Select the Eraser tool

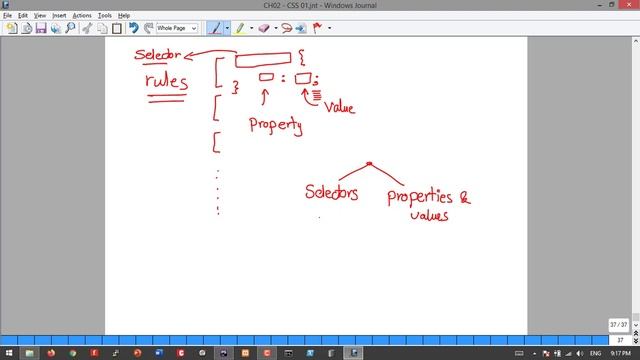264,28
